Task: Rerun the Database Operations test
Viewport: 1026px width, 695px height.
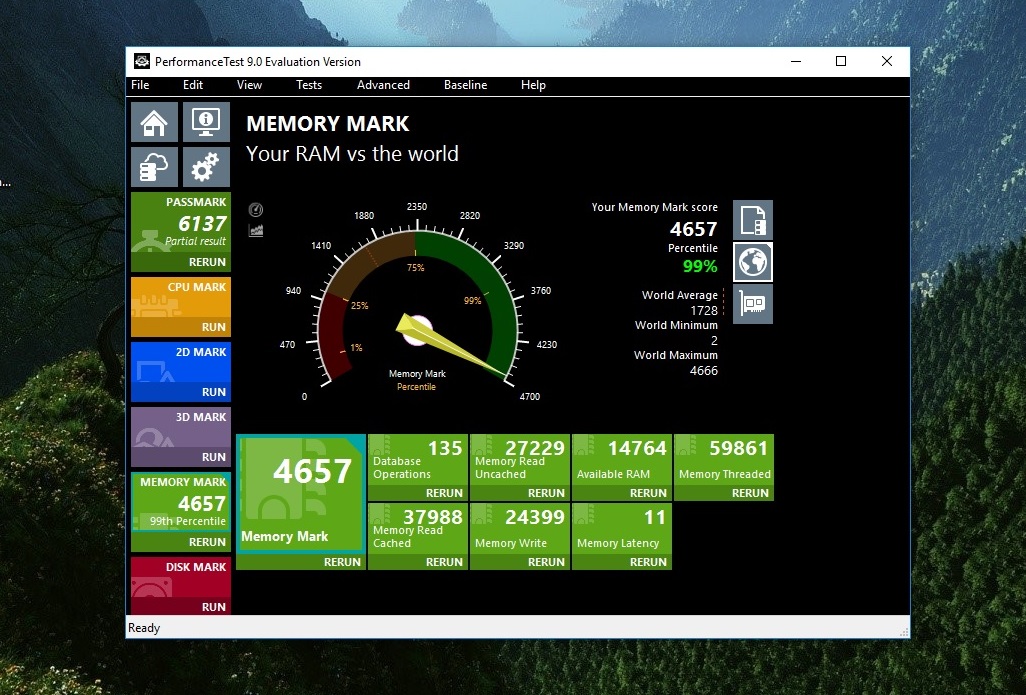Action: (444, 493)
